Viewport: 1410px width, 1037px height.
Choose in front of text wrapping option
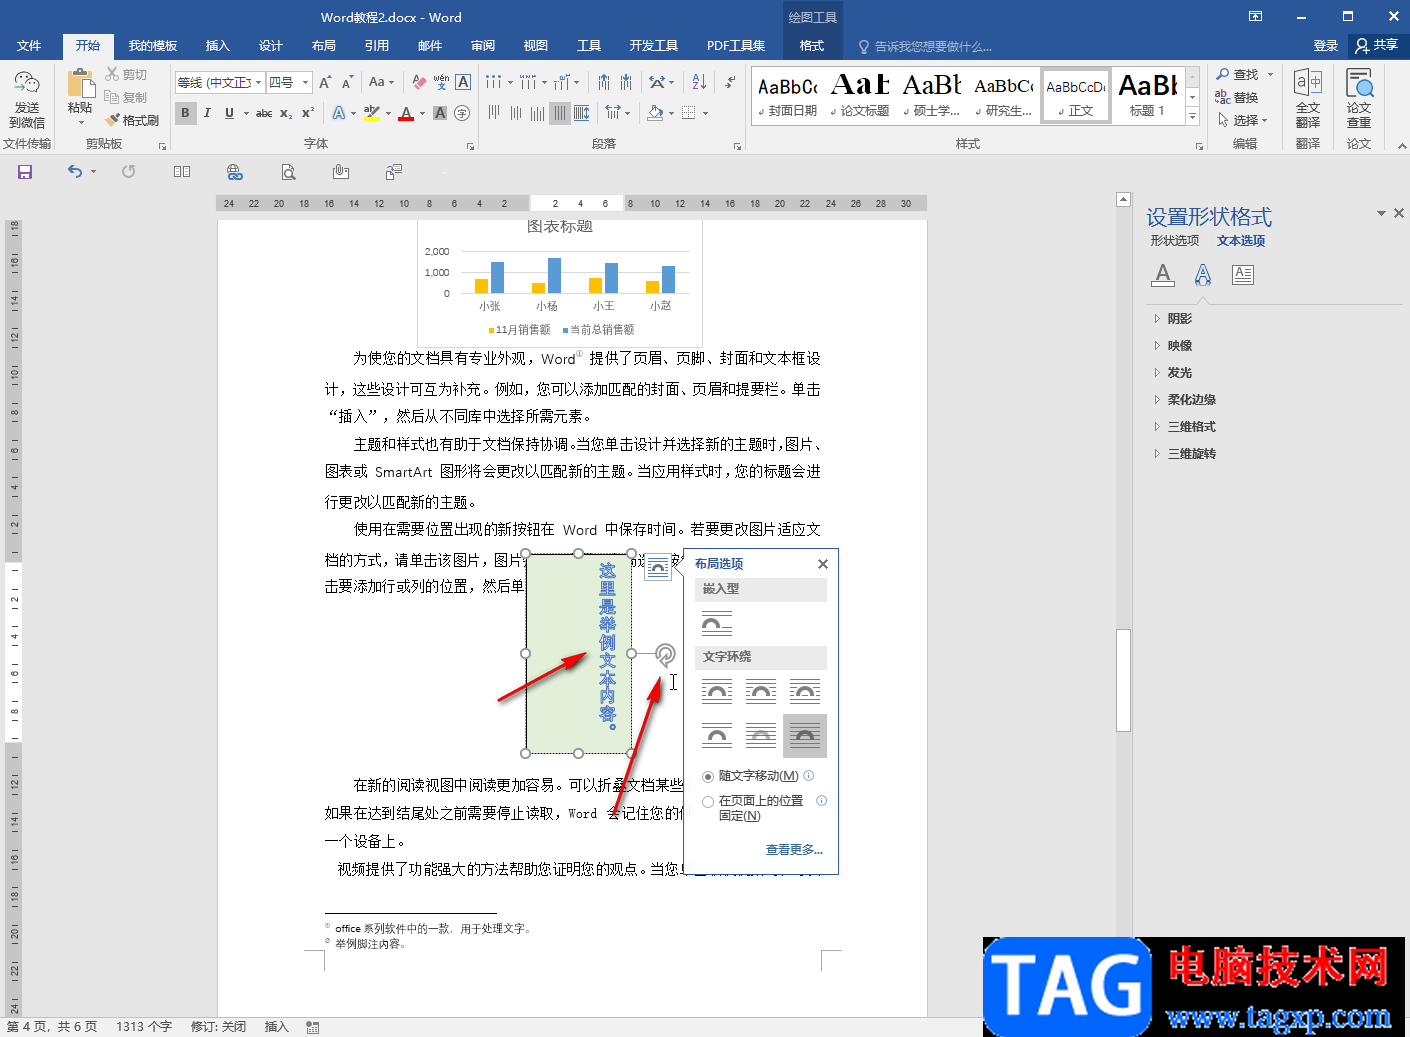coord(805,736)
